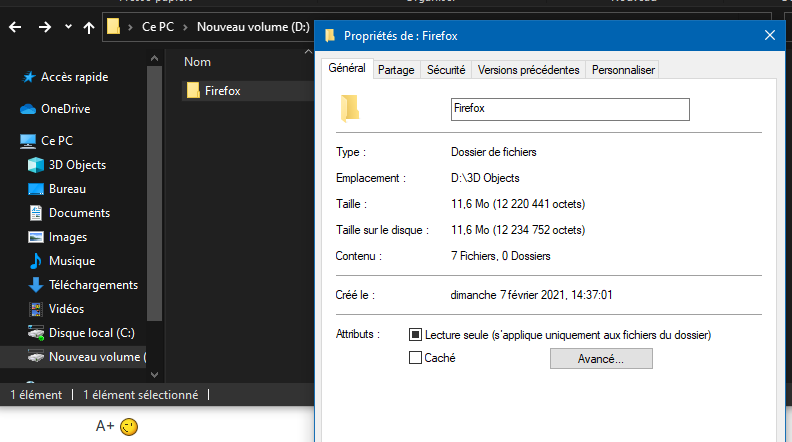
Task: Click the sidebar scrollbar down arrow
Action: 155,375
